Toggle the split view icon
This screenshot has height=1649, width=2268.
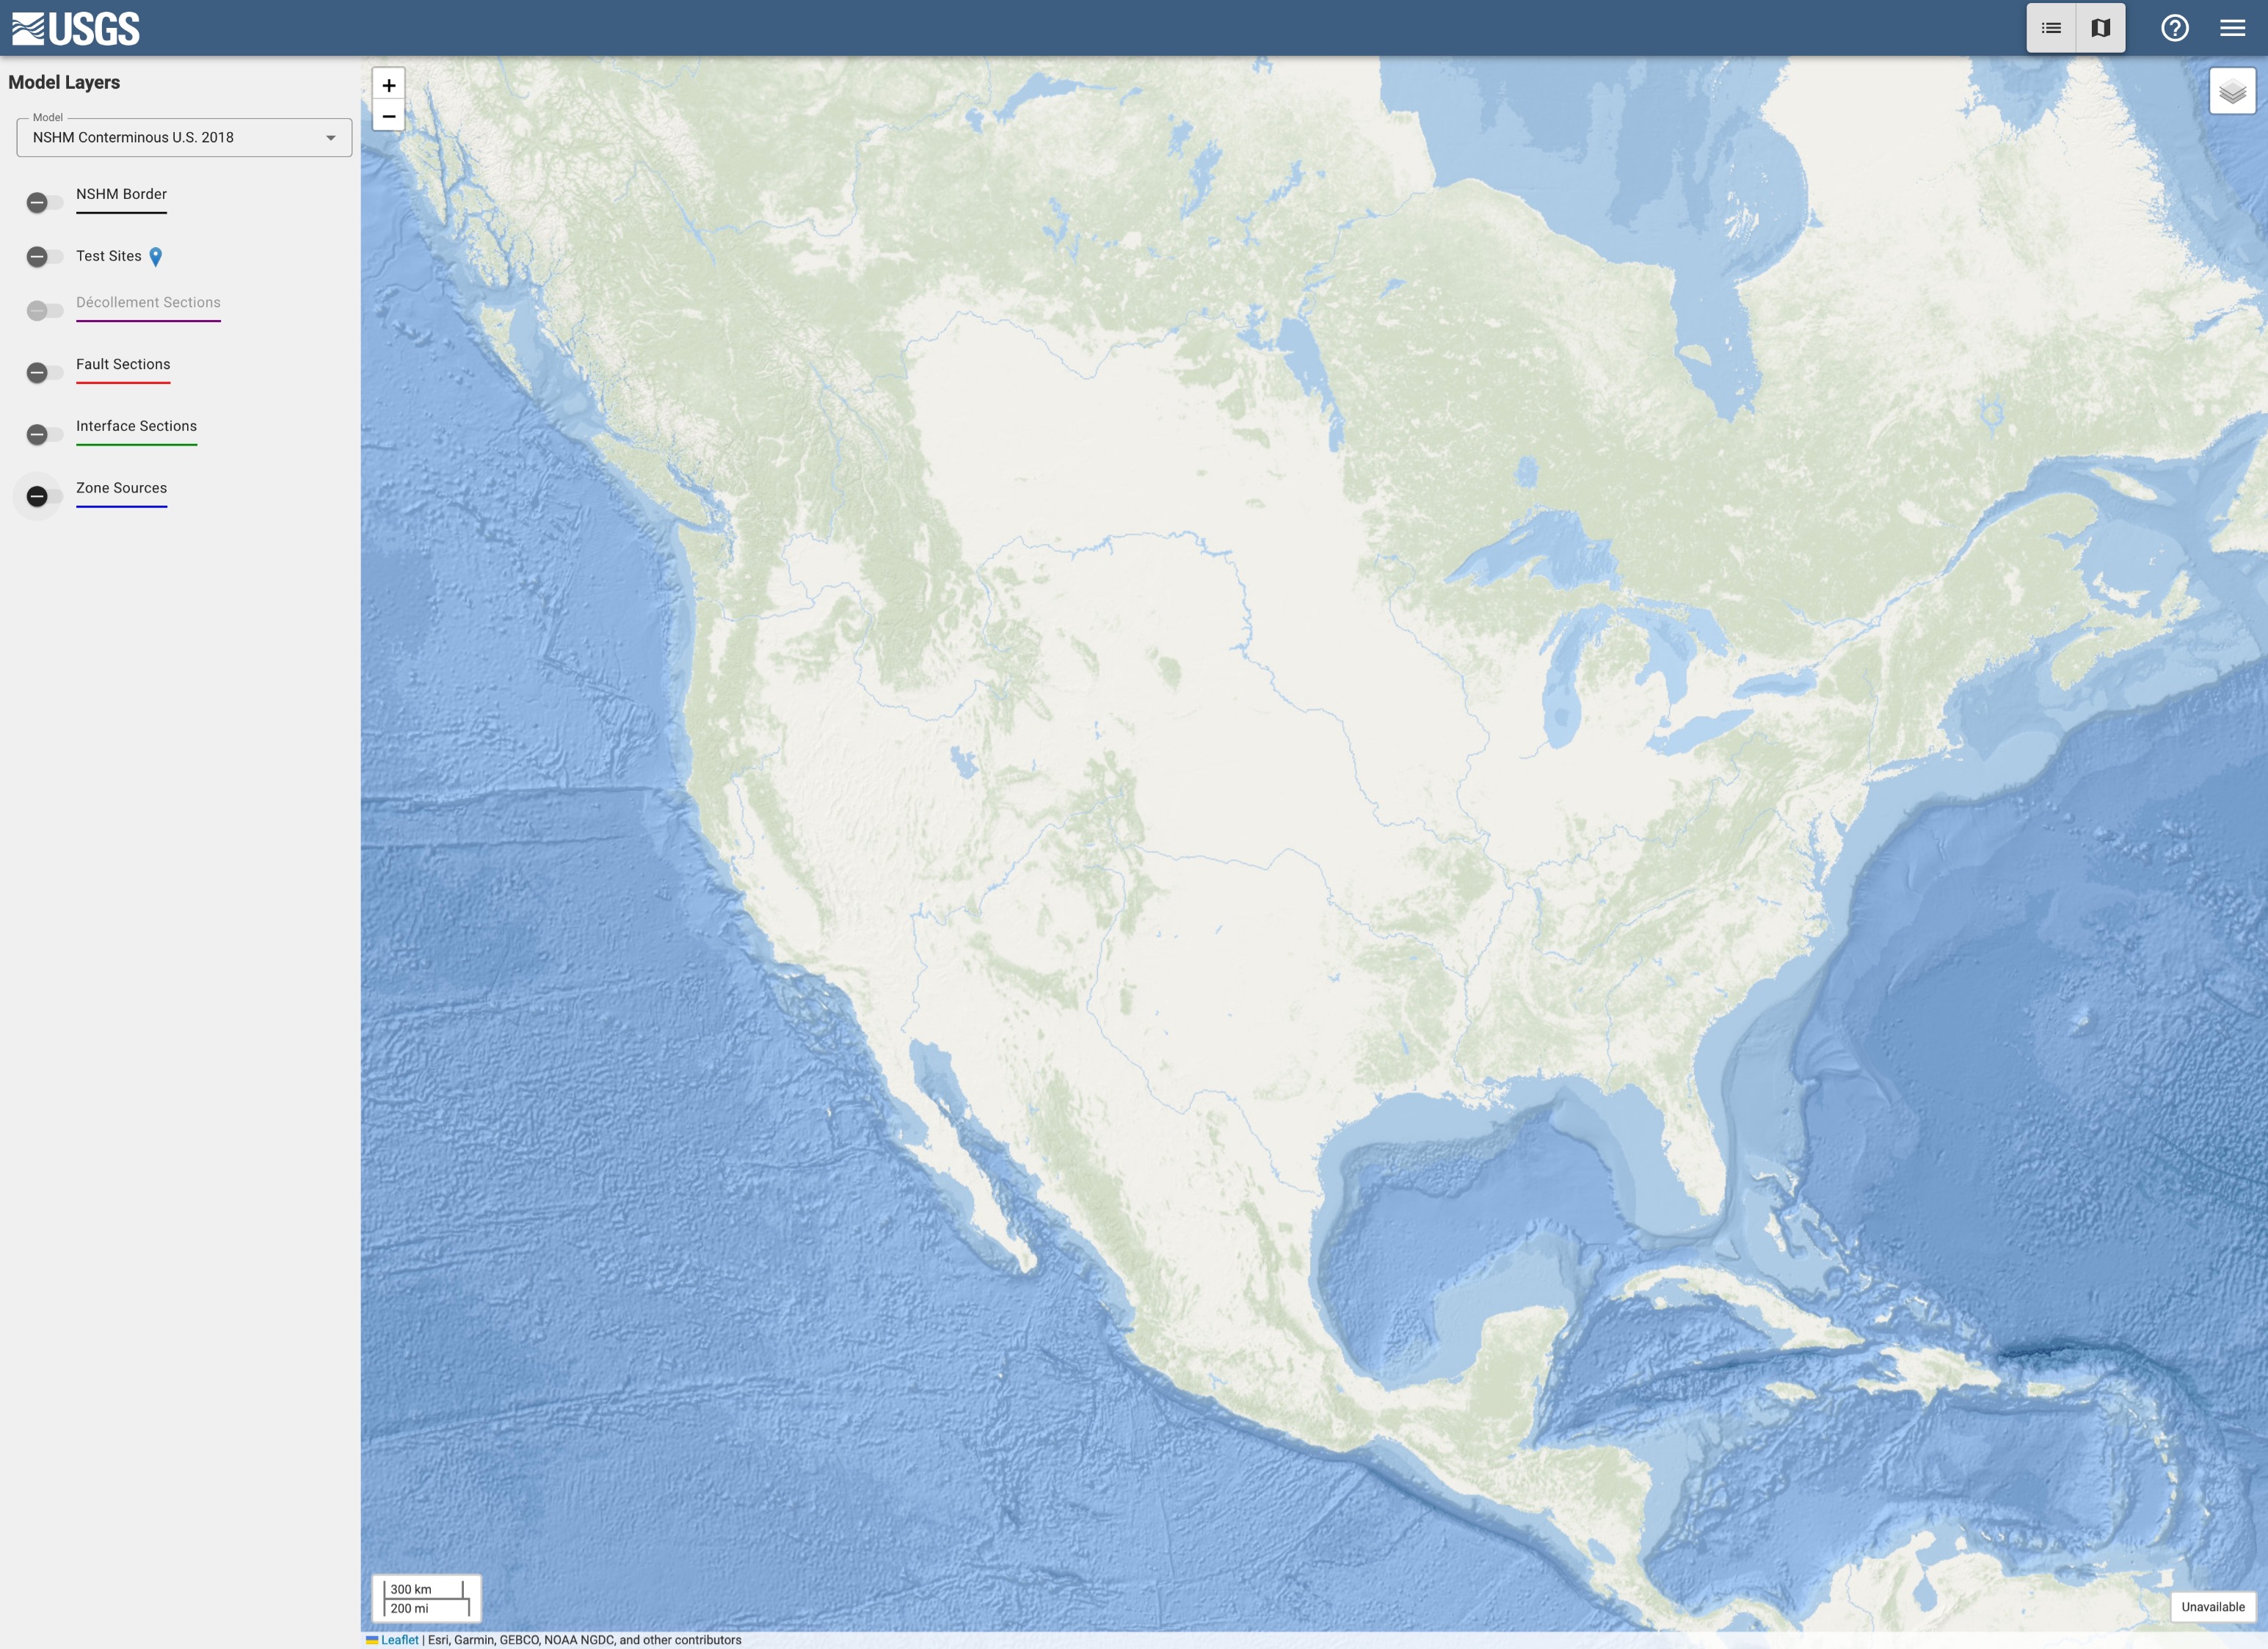point(2101,26)
